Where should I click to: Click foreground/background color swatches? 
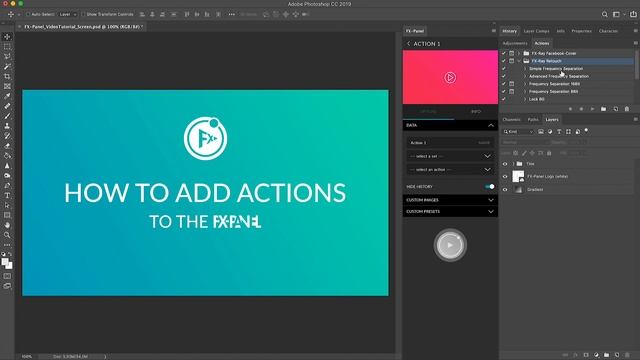(7, 264)
